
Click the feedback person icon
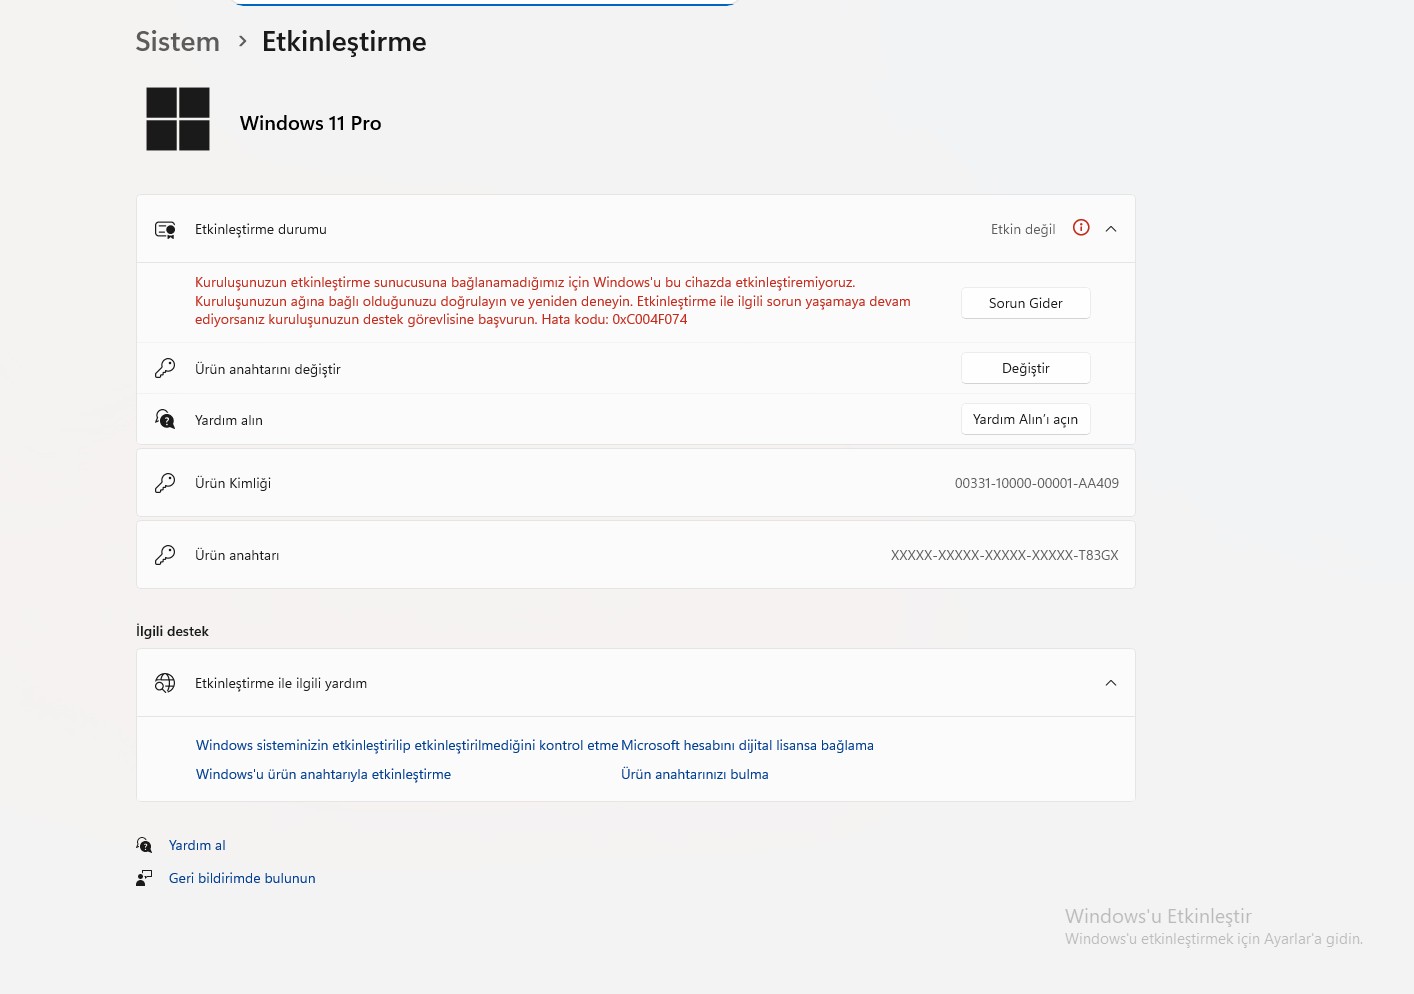144,878
